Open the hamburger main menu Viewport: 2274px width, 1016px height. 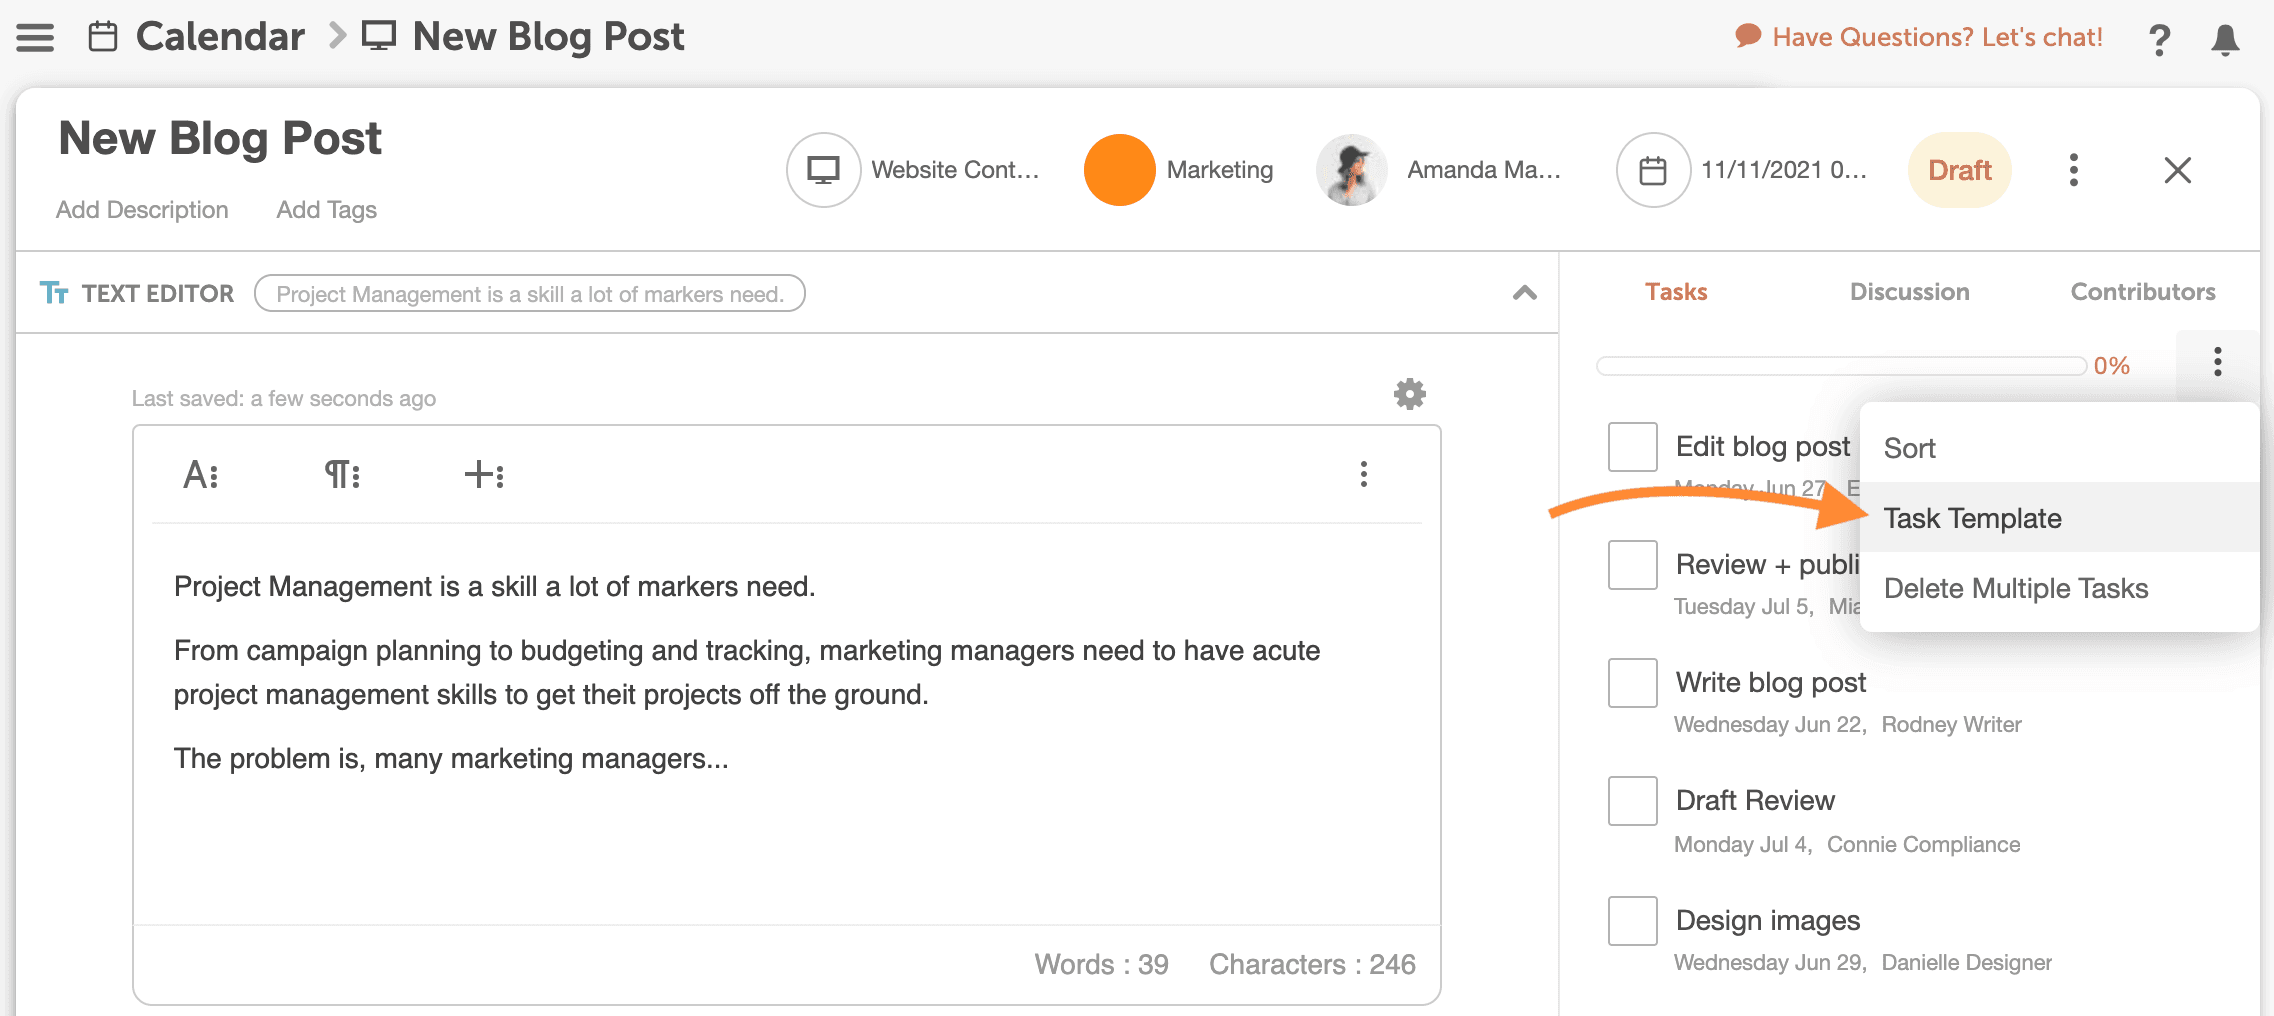click(x=35, y=37)
